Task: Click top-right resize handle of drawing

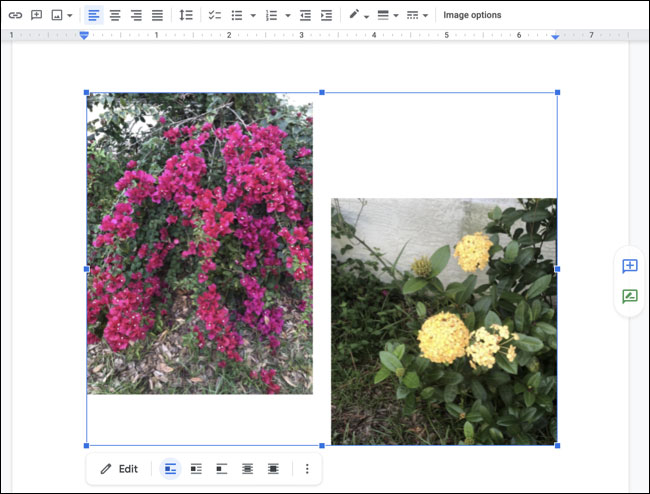Action: [x=558, y=92]
